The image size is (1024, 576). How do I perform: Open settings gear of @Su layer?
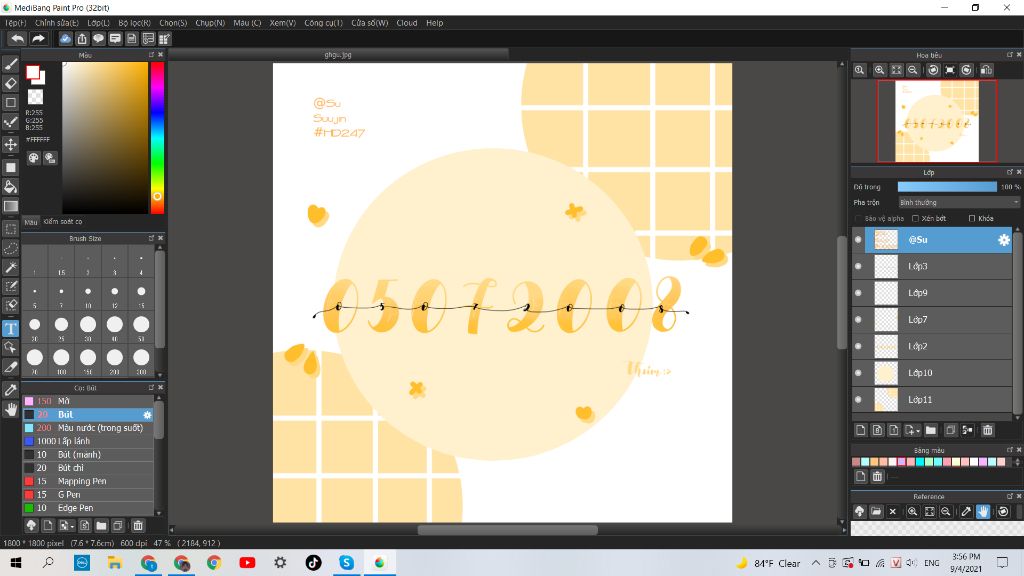tap(1004, 240)
